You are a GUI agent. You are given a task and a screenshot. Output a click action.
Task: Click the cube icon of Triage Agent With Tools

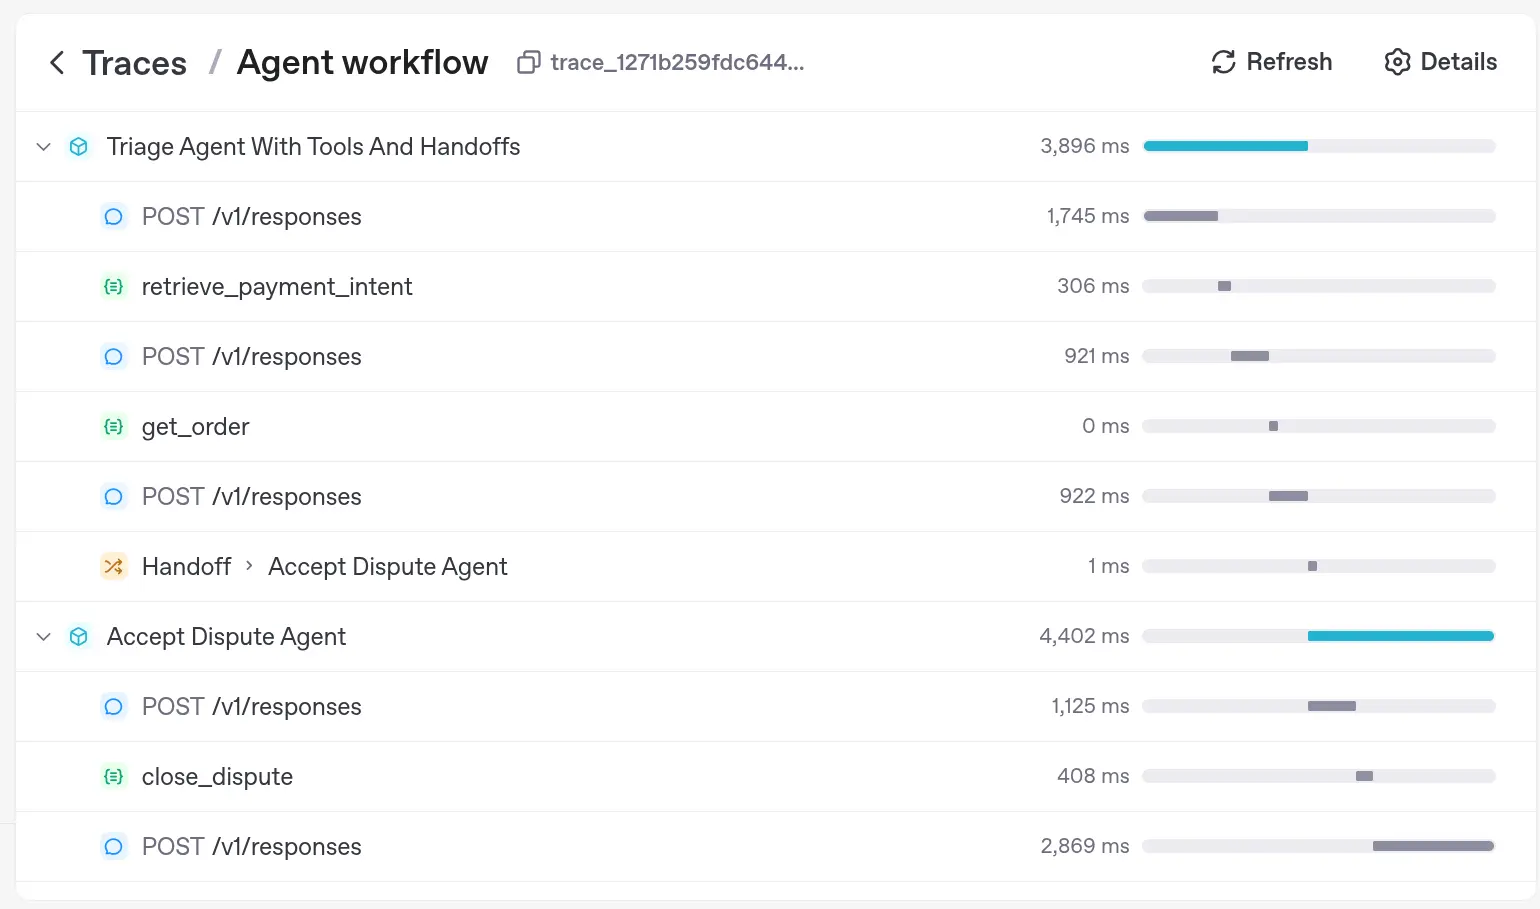point(78,146)
